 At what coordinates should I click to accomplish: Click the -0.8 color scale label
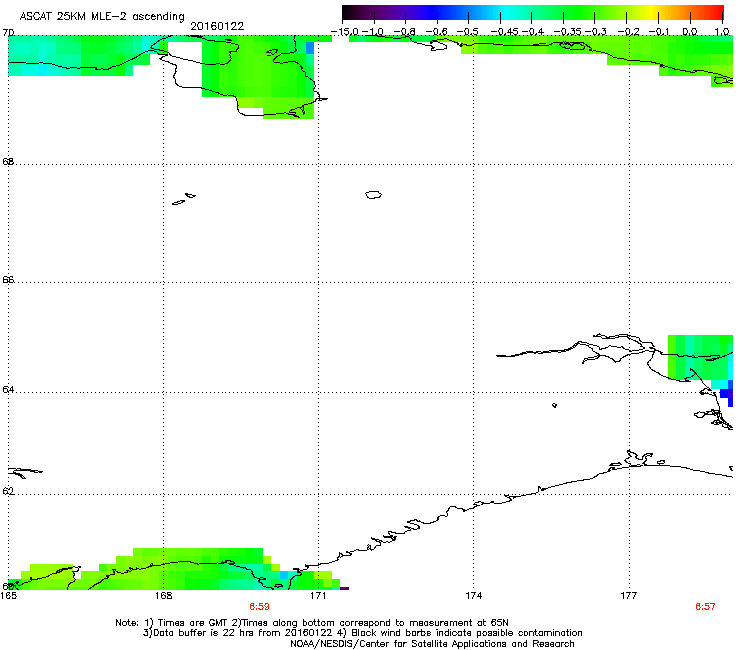[x=405, y=32]
